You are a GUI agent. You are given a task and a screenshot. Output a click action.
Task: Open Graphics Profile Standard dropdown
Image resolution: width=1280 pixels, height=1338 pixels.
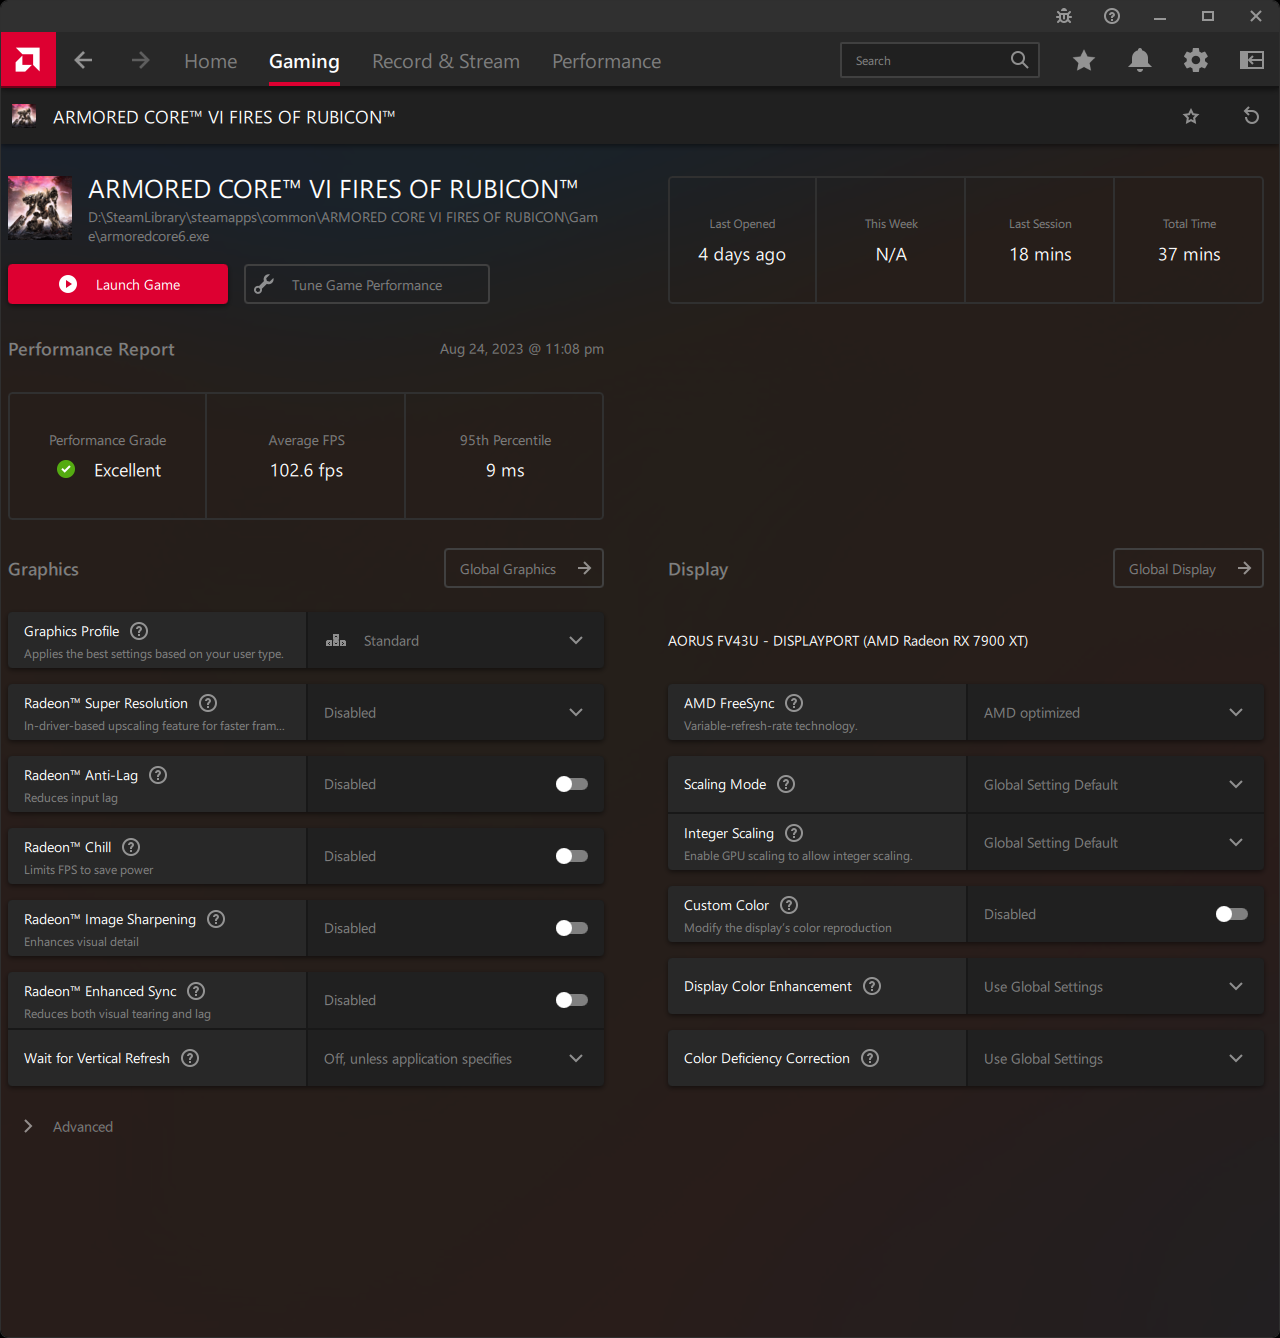click(455, 640)
